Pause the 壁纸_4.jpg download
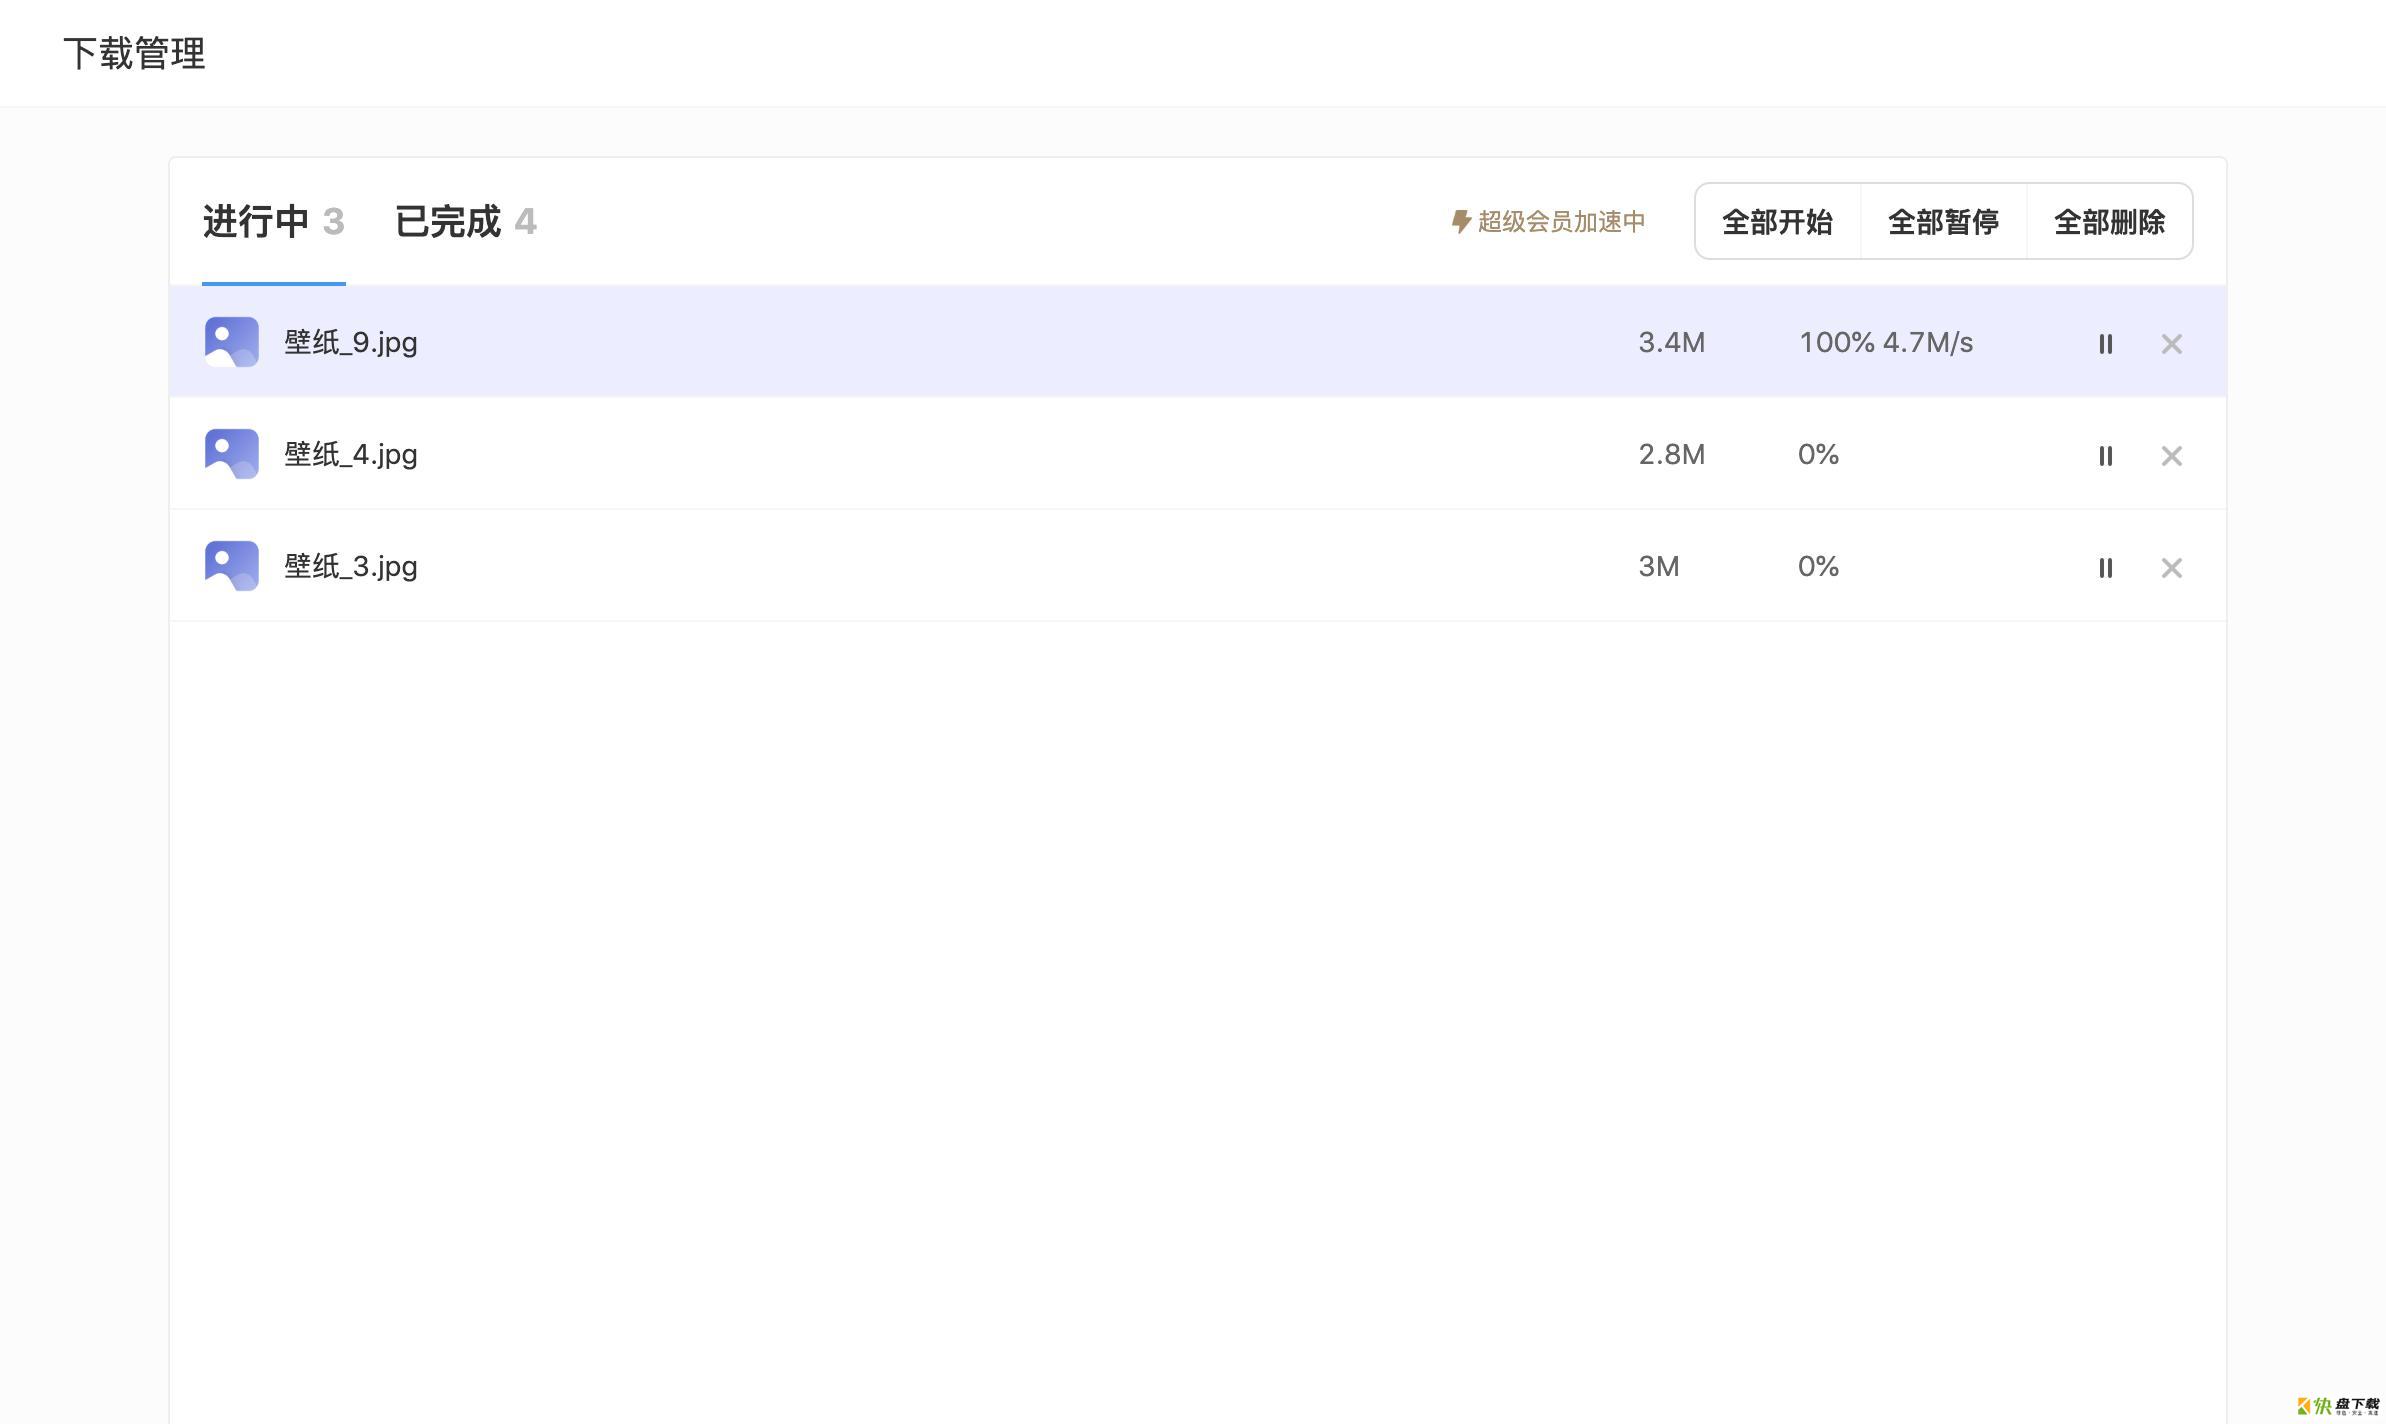The height and width of the screenshot is (1424, 2386). point(2105,455)
